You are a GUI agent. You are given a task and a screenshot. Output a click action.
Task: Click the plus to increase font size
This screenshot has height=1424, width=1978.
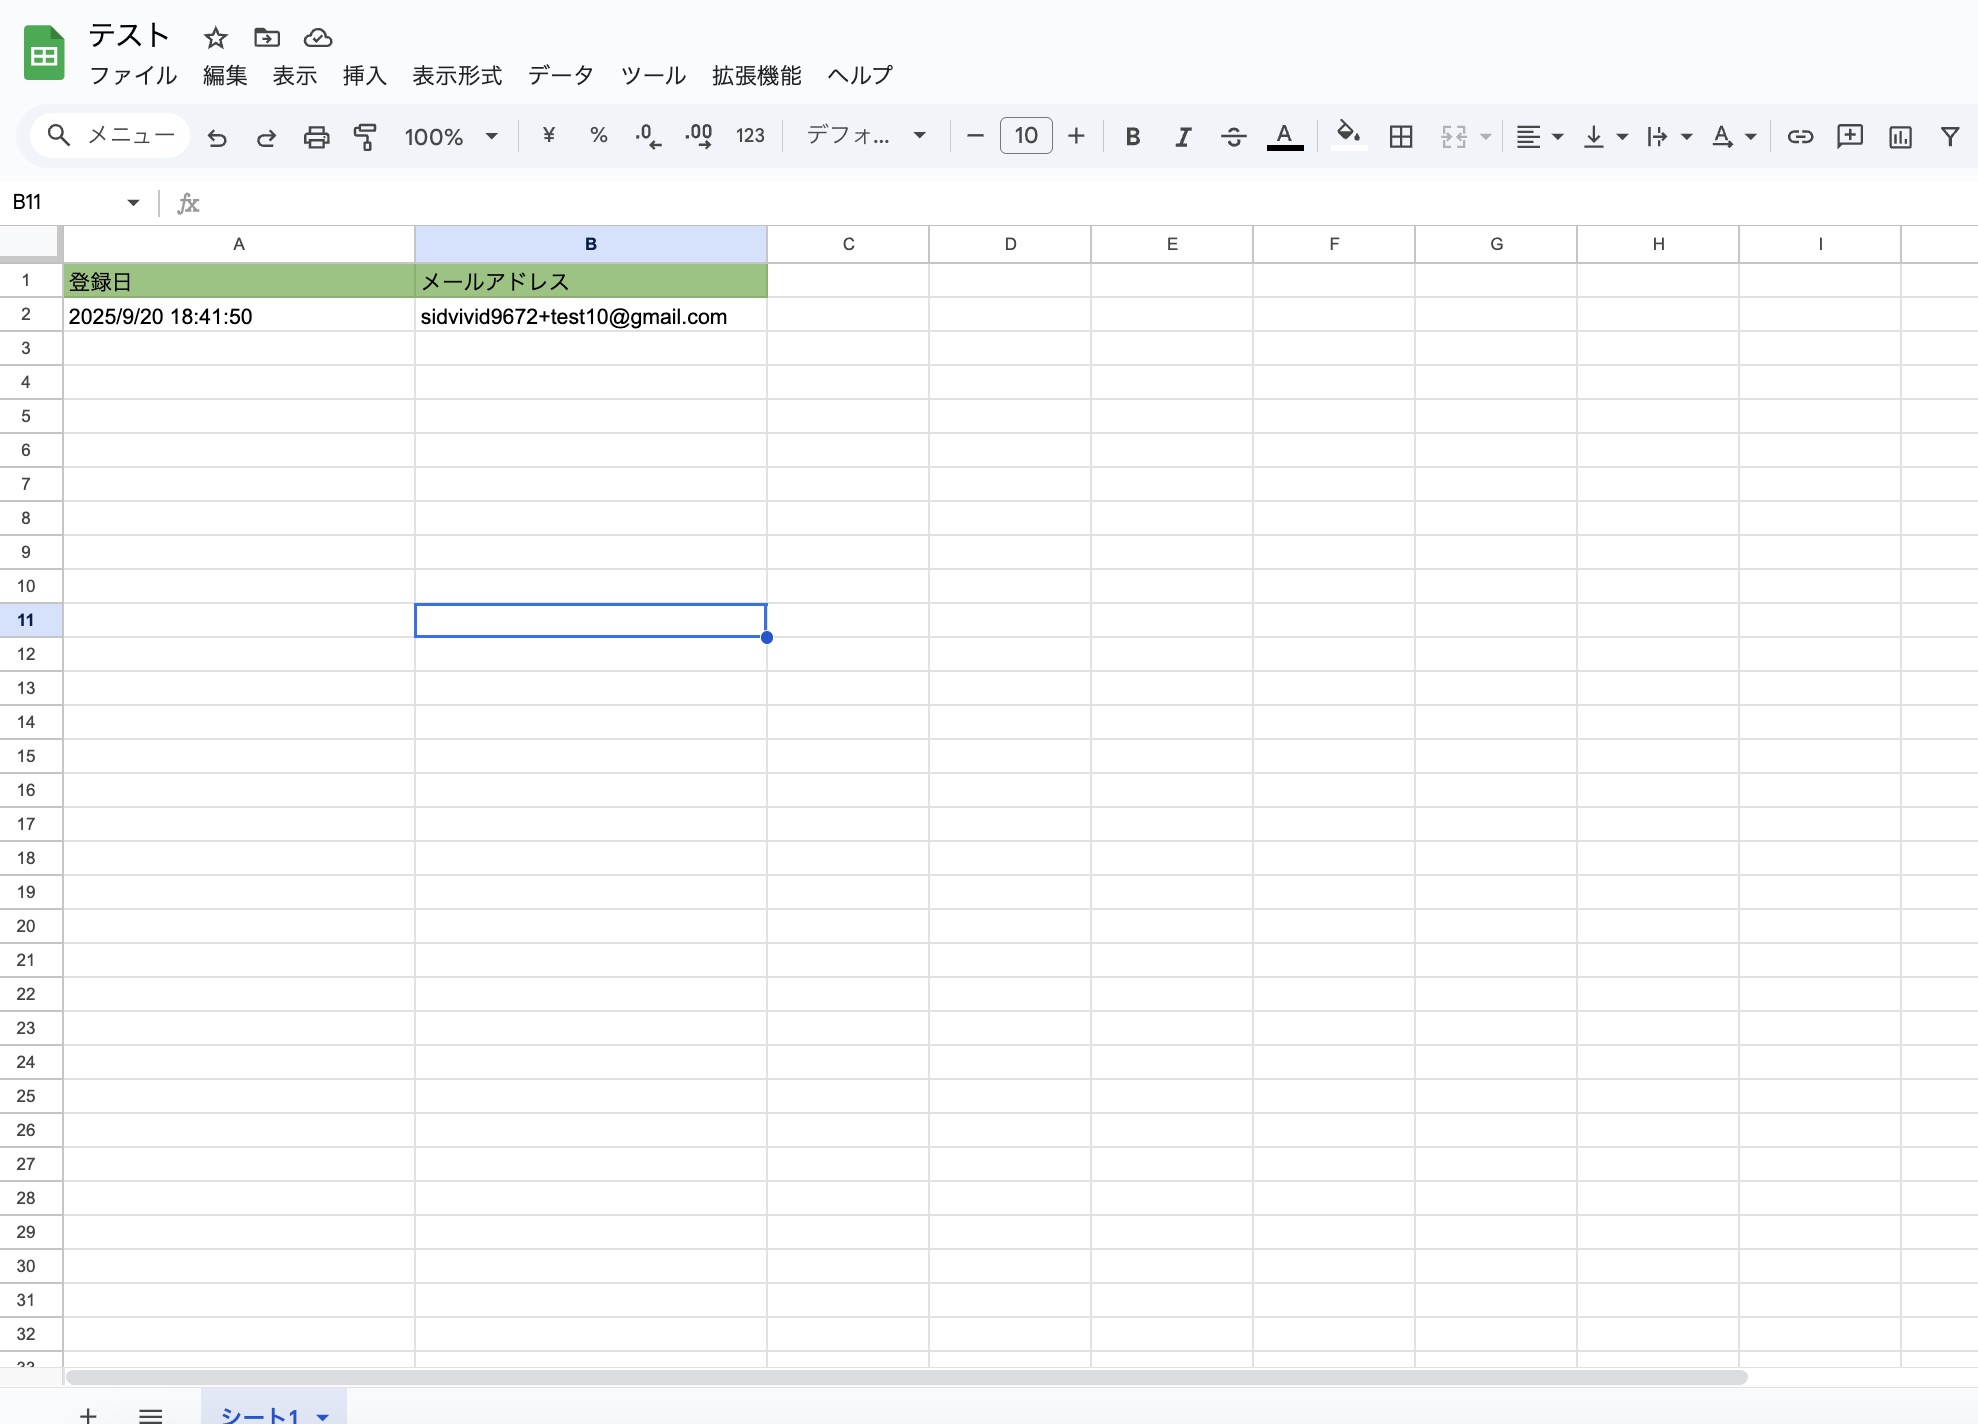(1076, 136)
